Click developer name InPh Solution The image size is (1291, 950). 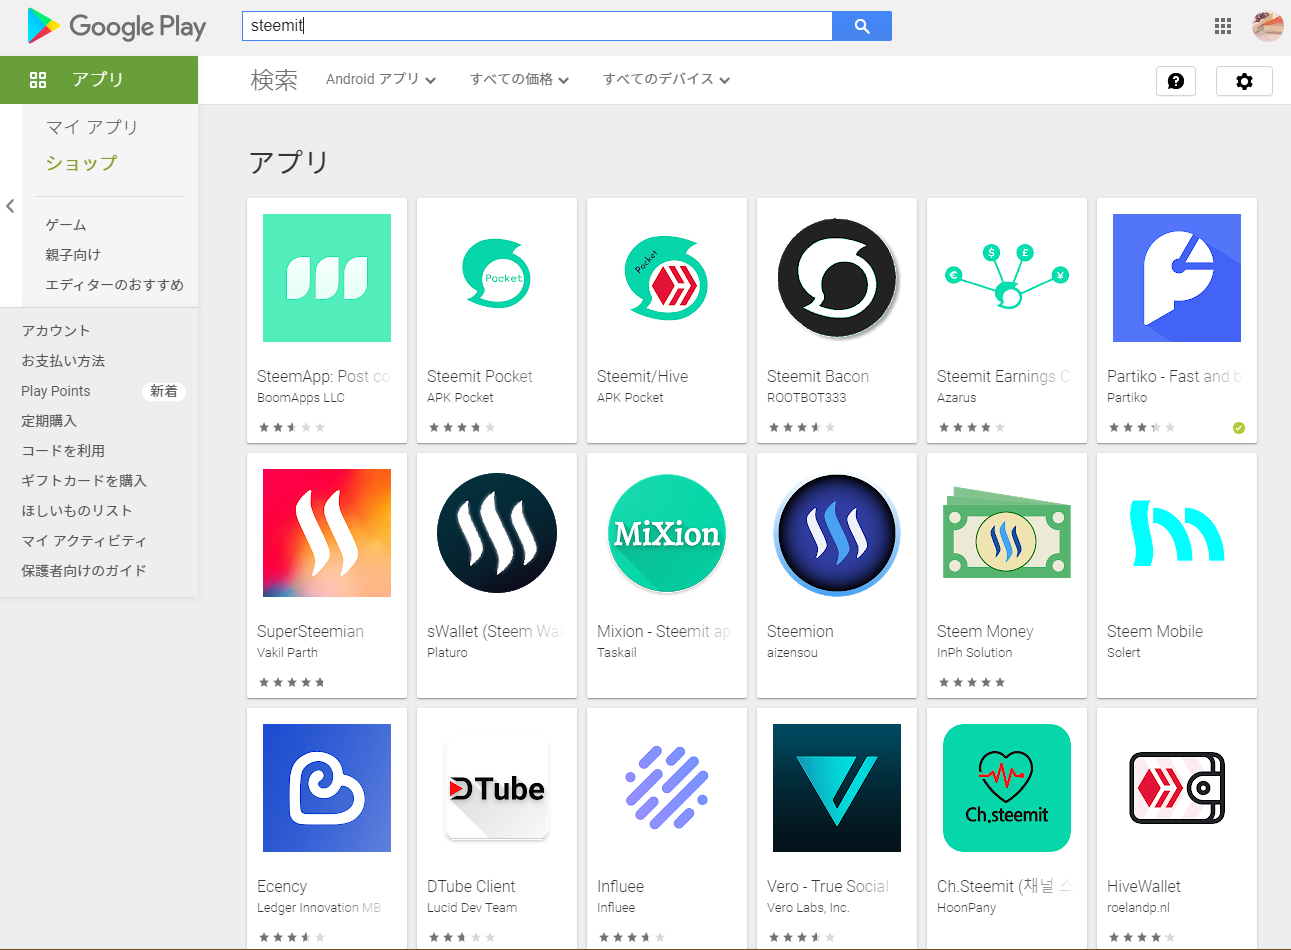point(975,653)
